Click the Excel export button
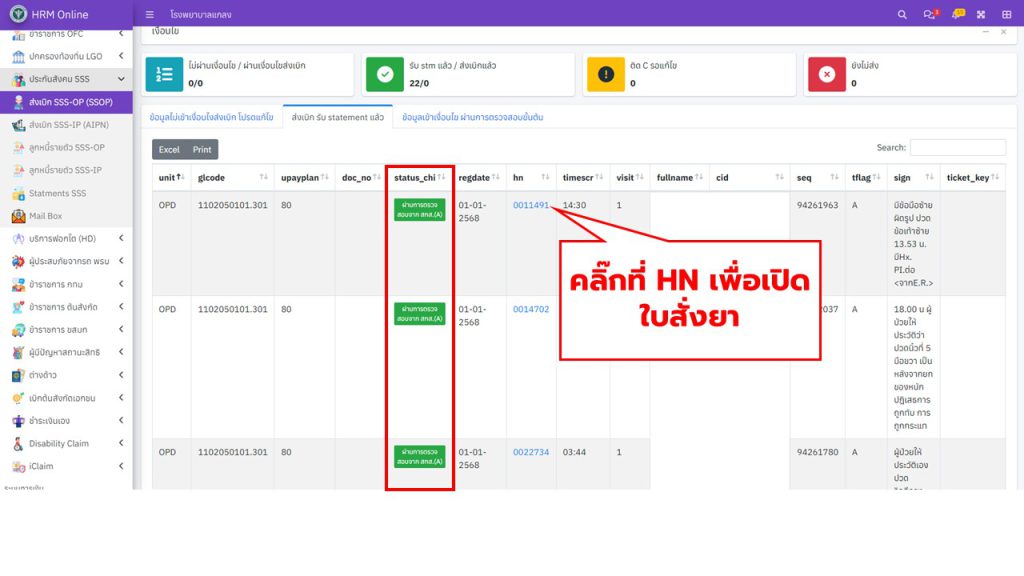This screenshot has width=1024, height=576. (169, 149)
